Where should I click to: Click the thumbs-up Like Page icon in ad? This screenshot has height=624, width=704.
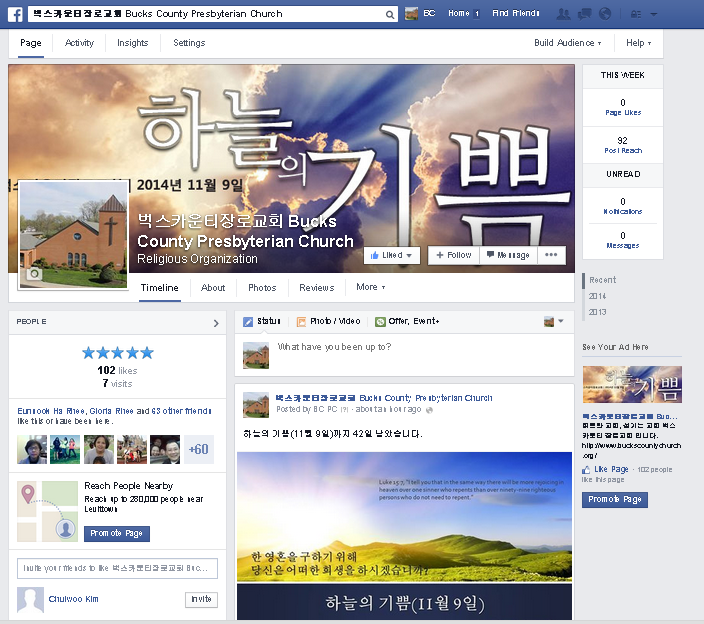tap(586, 470)
